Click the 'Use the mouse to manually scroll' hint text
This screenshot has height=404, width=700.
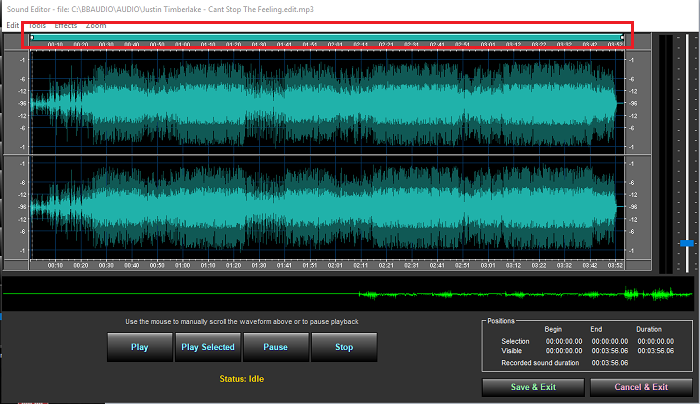pyautogui.click(x=242, y=321)
